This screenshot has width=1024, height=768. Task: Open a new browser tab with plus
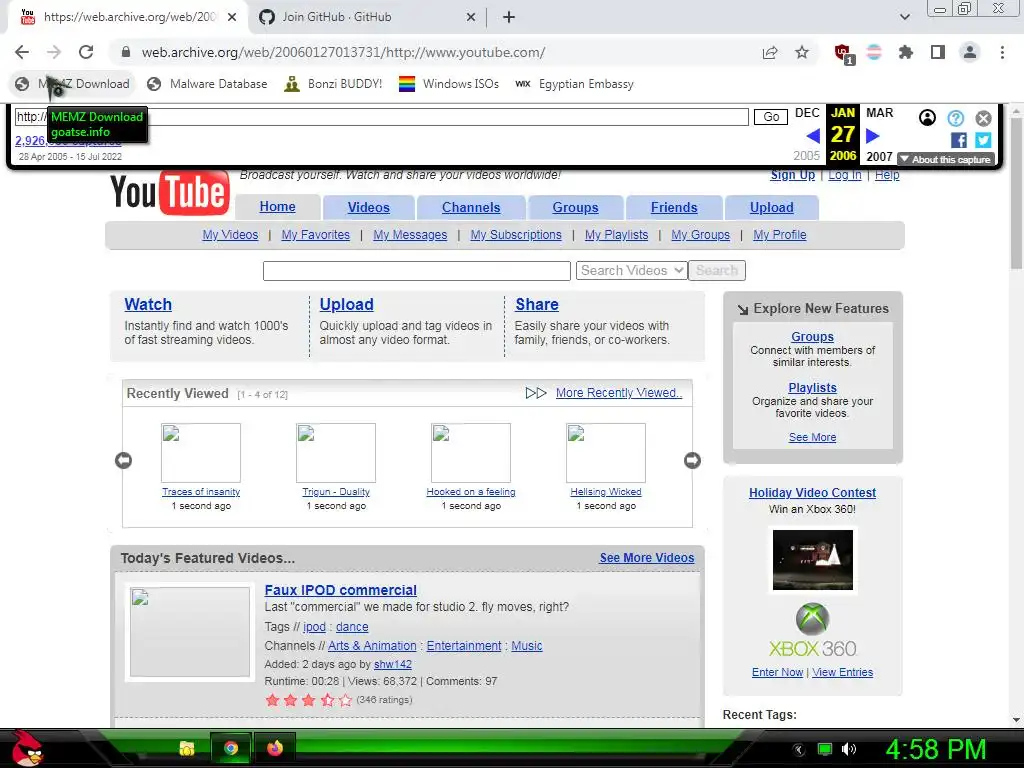509,18
